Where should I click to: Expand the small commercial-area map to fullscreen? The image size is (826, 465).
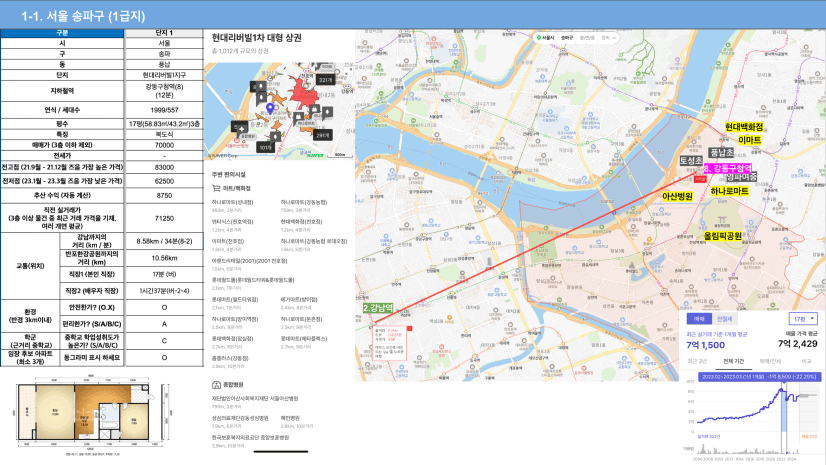(x=348, y=70)
